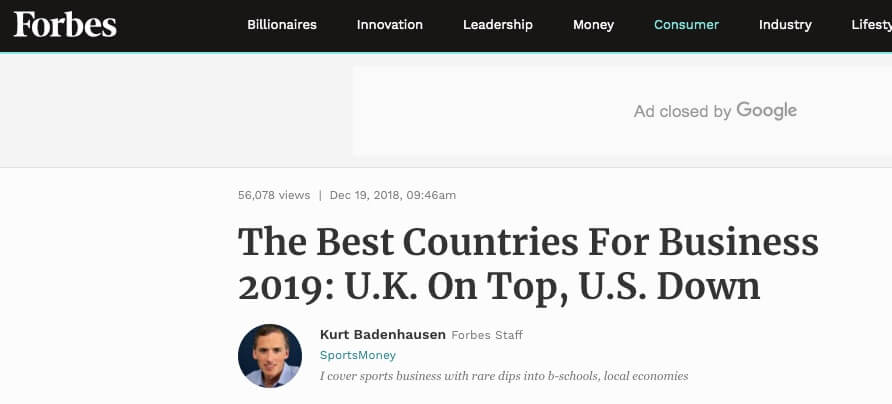Image resolution: width=892 pixels, height=404 pixels.
Task: Click the Forbes logo in the header
Action: point(65,25)
